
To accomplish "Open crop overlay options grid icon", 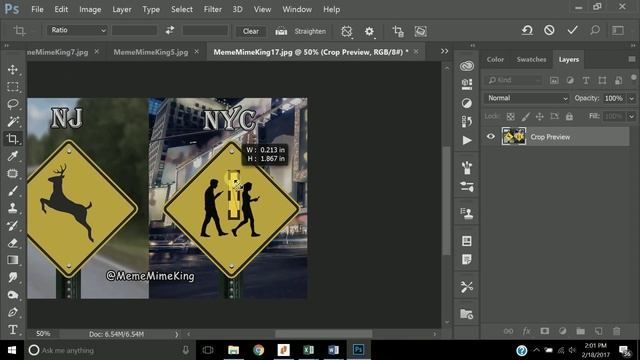I will pos(347,31).
